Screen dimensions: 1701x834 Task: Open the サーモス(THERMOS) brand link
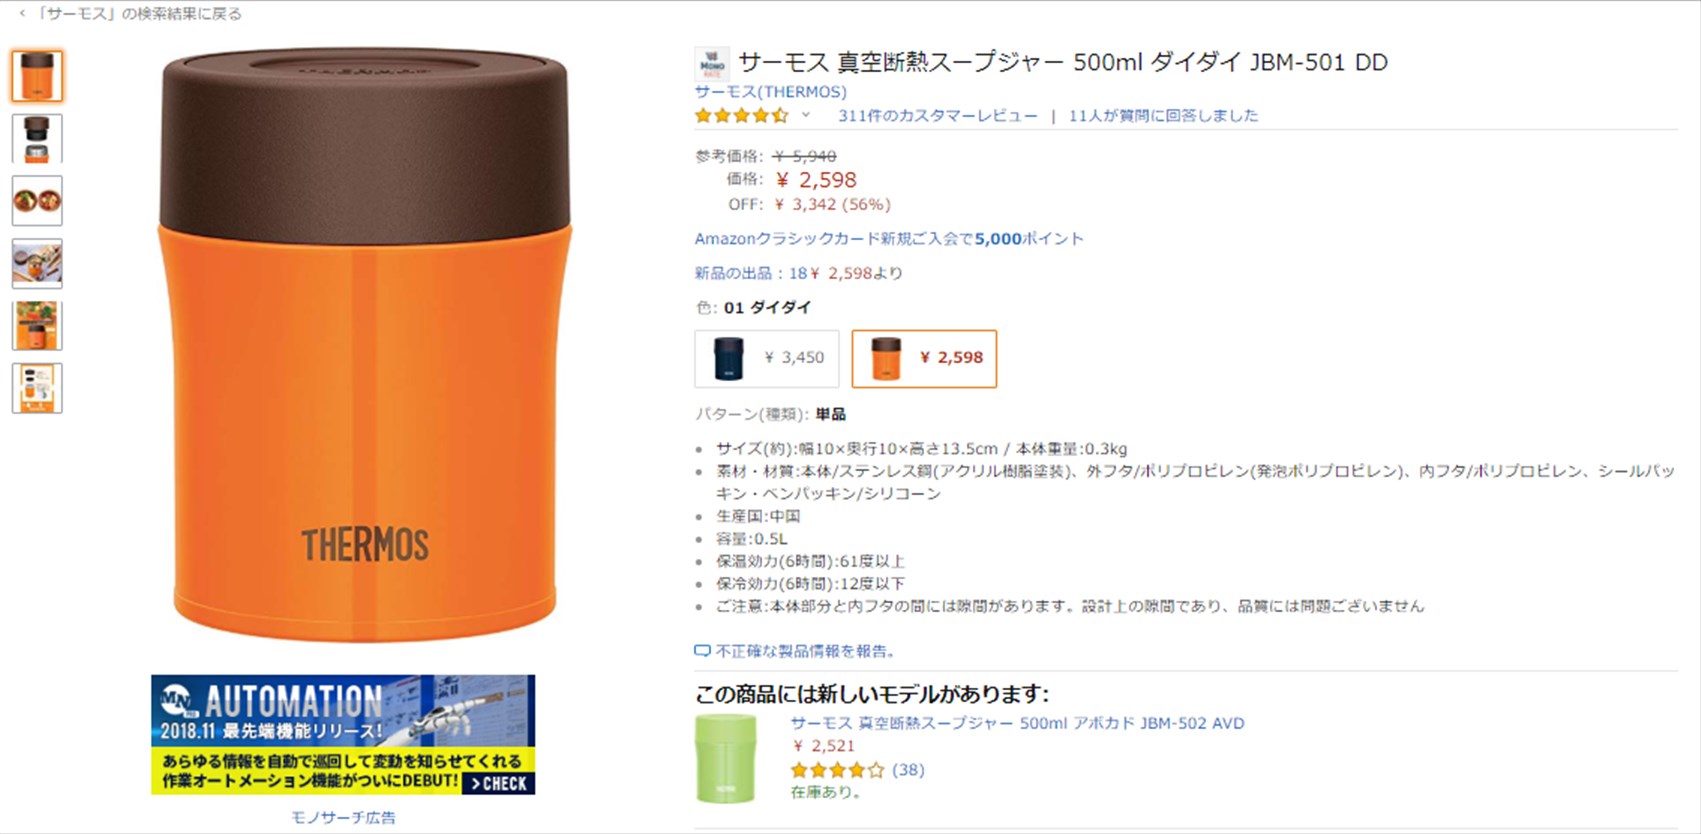click(771, 92)
